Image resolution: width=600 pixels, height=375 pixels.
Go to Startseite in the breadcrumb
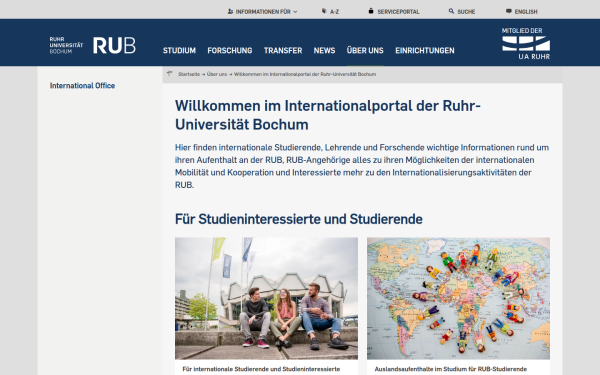189,74
